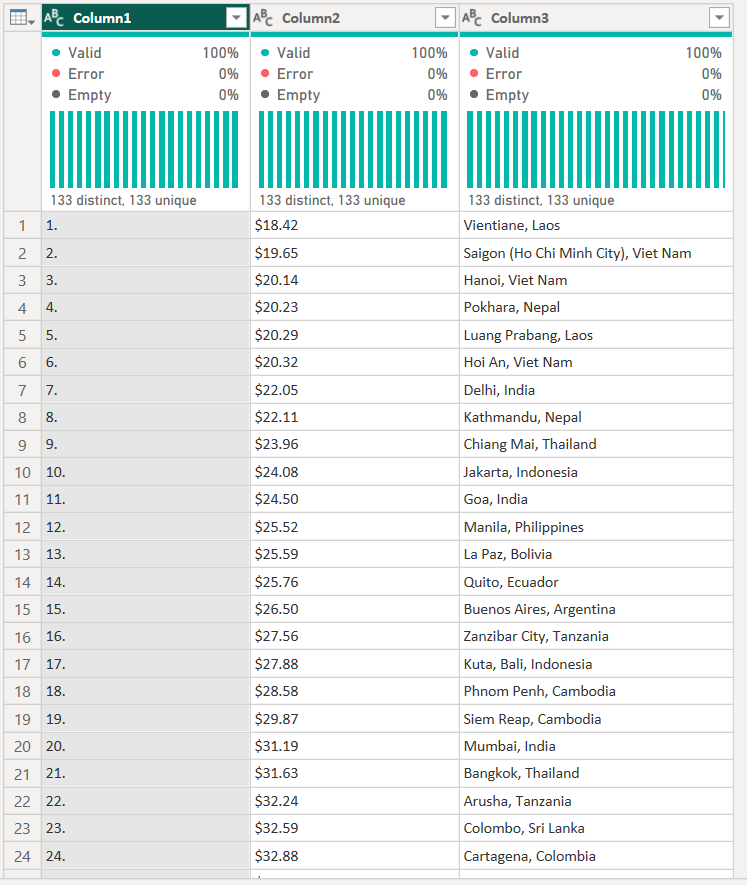Open the Column1 filter dropdown
This screenshot has height=885, width=747.
[236, 18]
